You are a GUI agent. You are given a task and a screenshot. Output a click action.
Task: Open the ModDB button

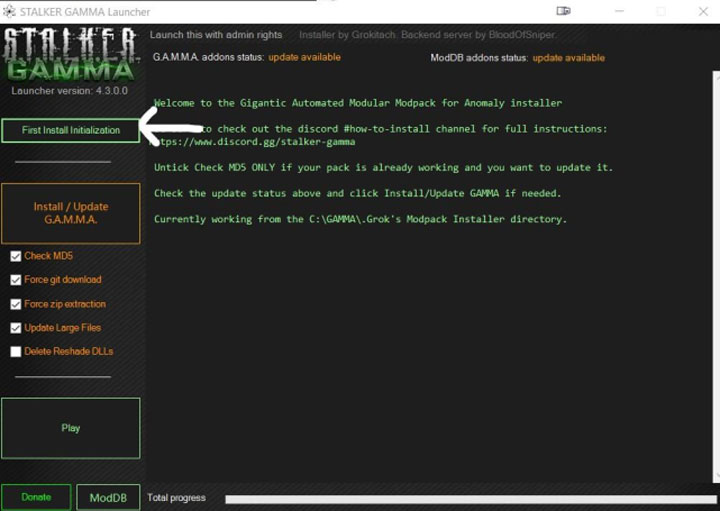(x=108, y=497)
